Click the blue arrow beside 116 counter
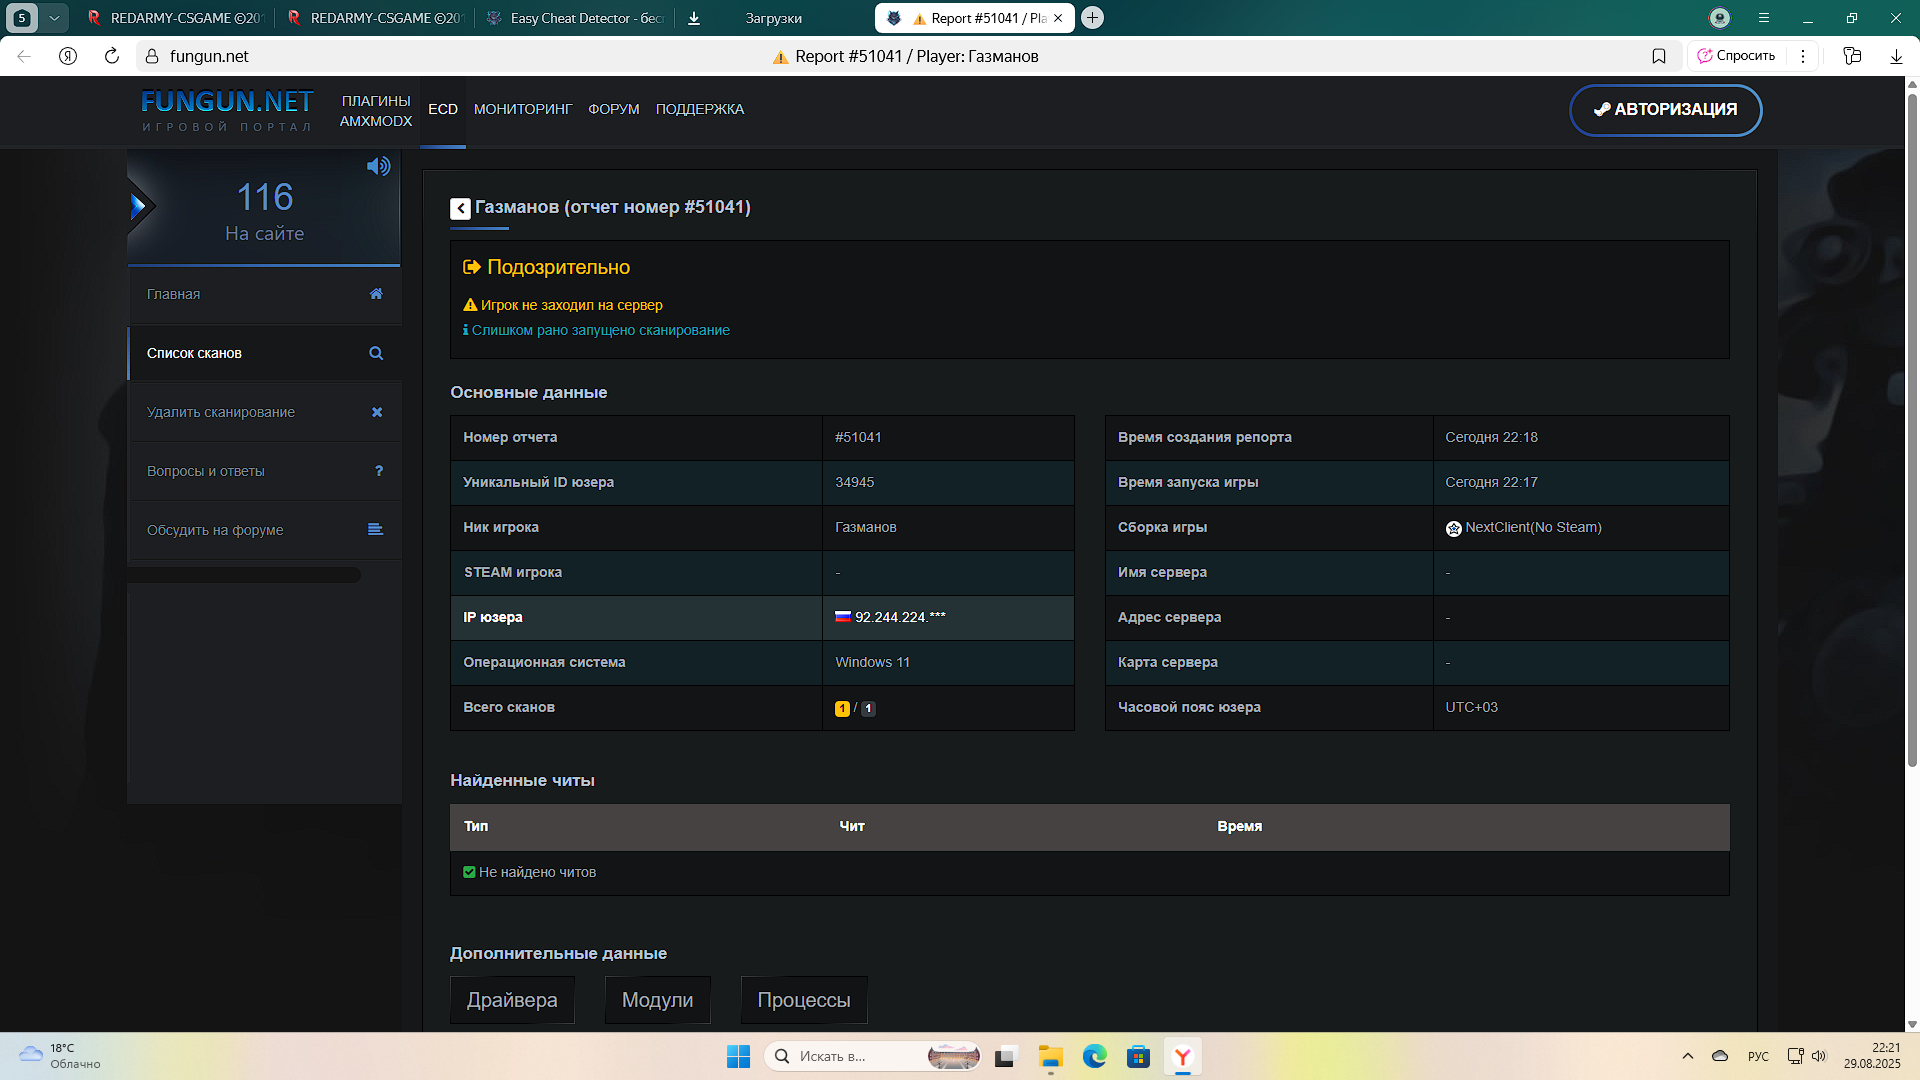The width and height of the screenshot is (1920, 1080). [x=139, y=206]
